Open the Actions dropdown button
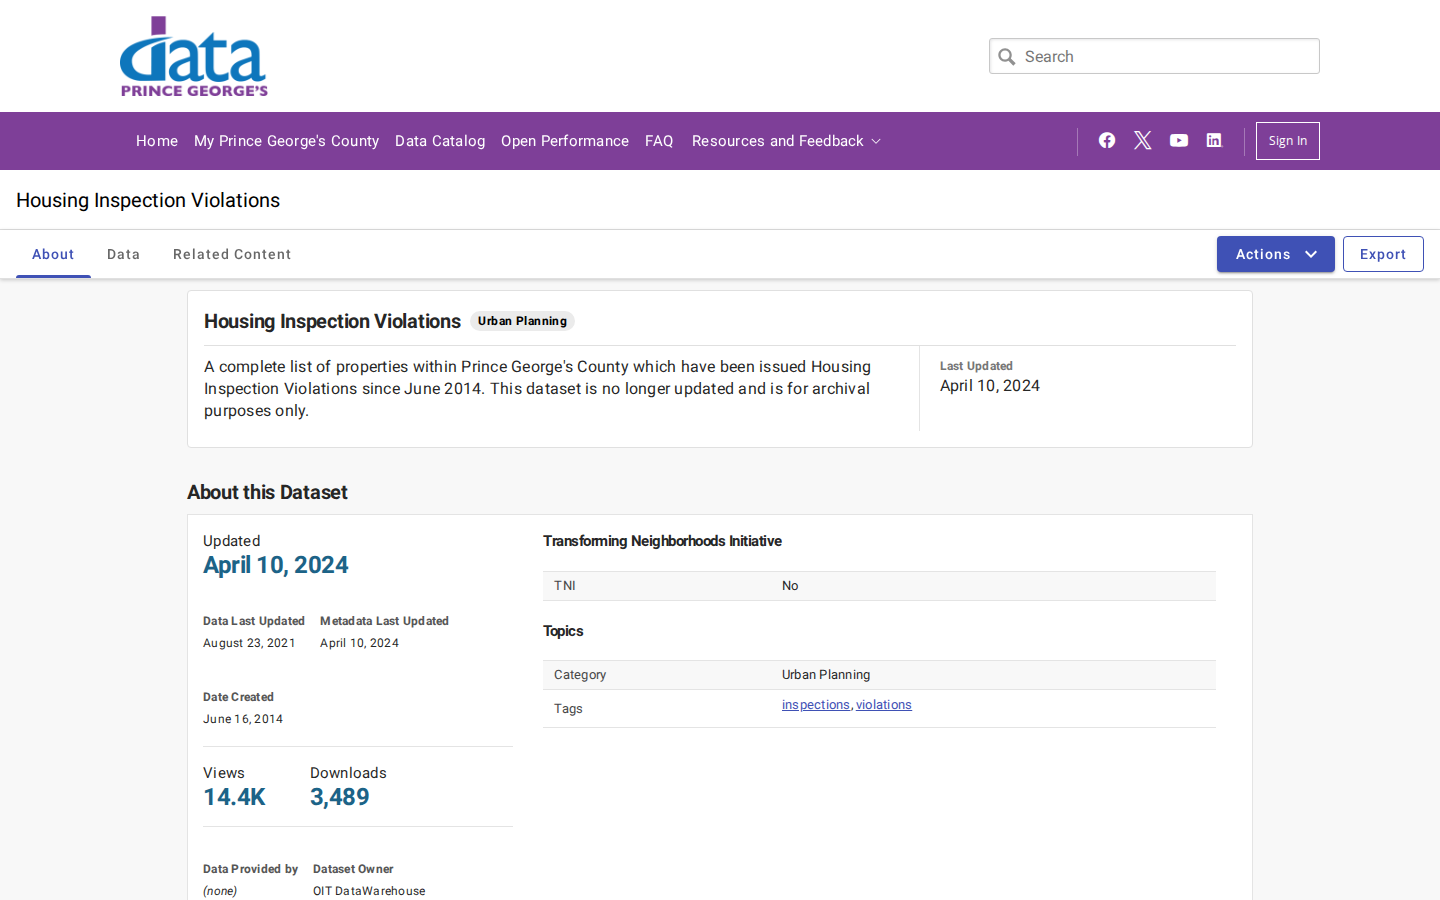This screenshot has width=1440, height=900. [1275, 254]
